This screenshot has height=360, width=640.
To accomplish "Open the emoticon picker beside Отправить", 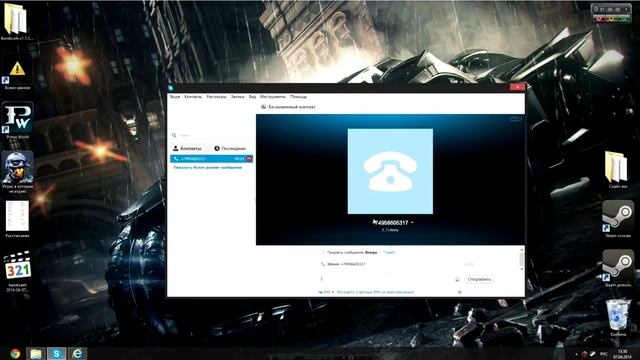I will coord(457,279).
